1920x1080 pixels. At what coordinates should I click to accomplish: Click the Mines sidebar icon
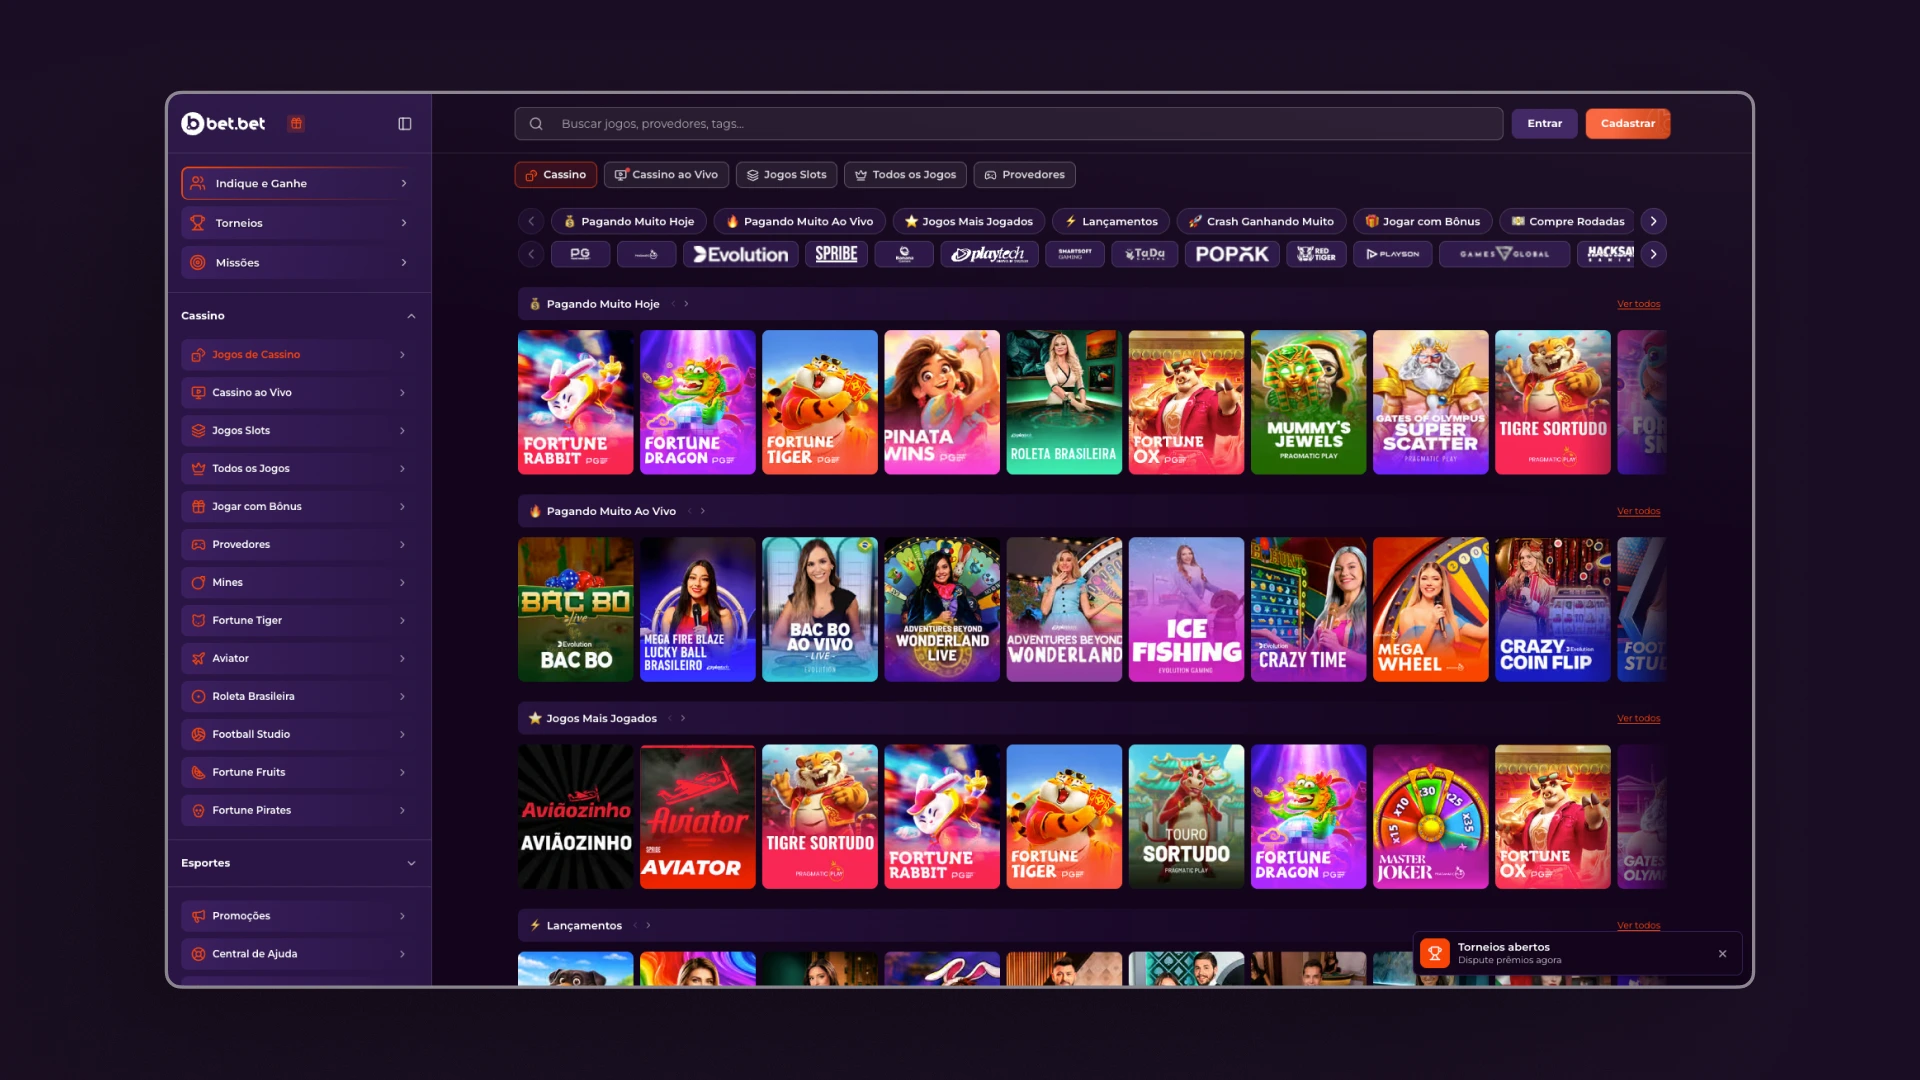[198, 583]
